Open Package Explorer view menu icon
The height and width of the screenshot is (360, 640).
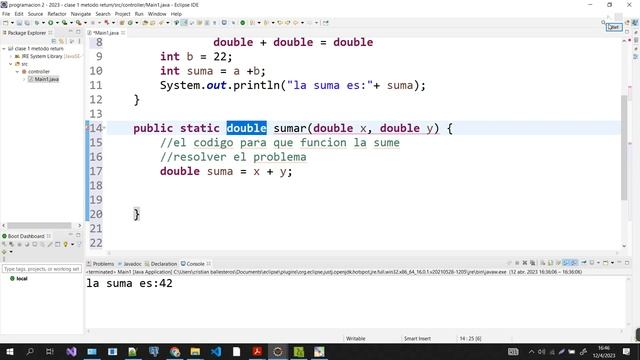(x=79, y=41)
